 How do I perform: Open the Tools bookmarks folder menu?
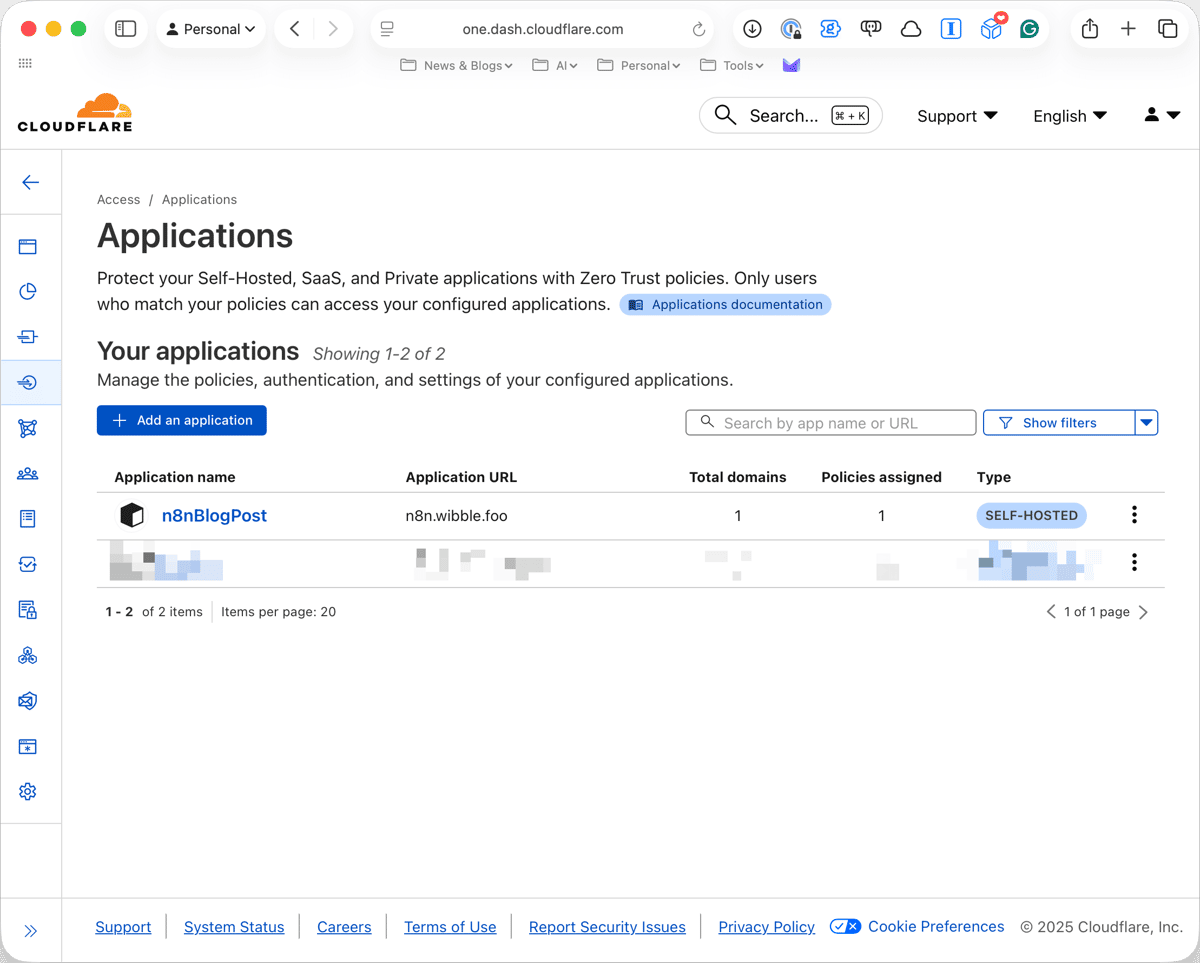click(x=731, y=65)
